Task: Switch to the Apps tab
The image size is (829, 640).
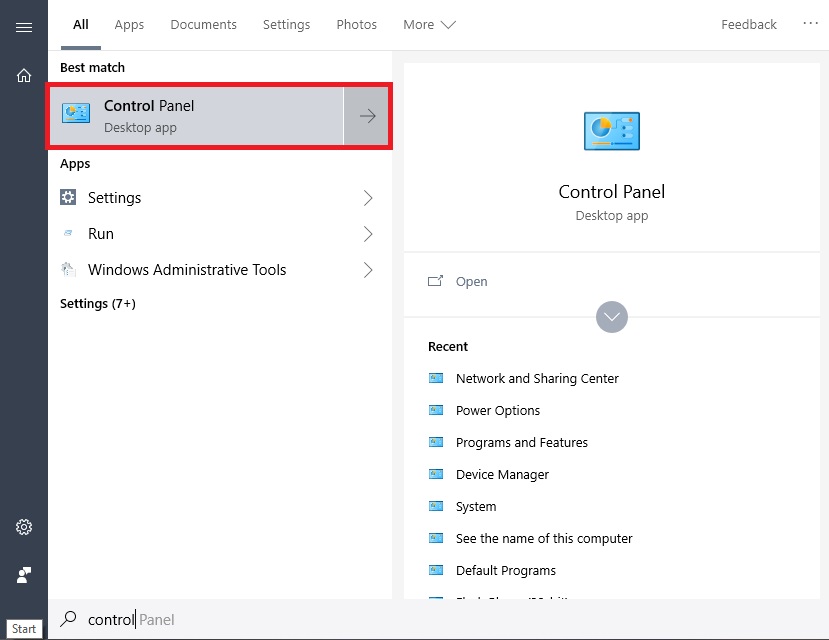Action: [x=129, y=25]
